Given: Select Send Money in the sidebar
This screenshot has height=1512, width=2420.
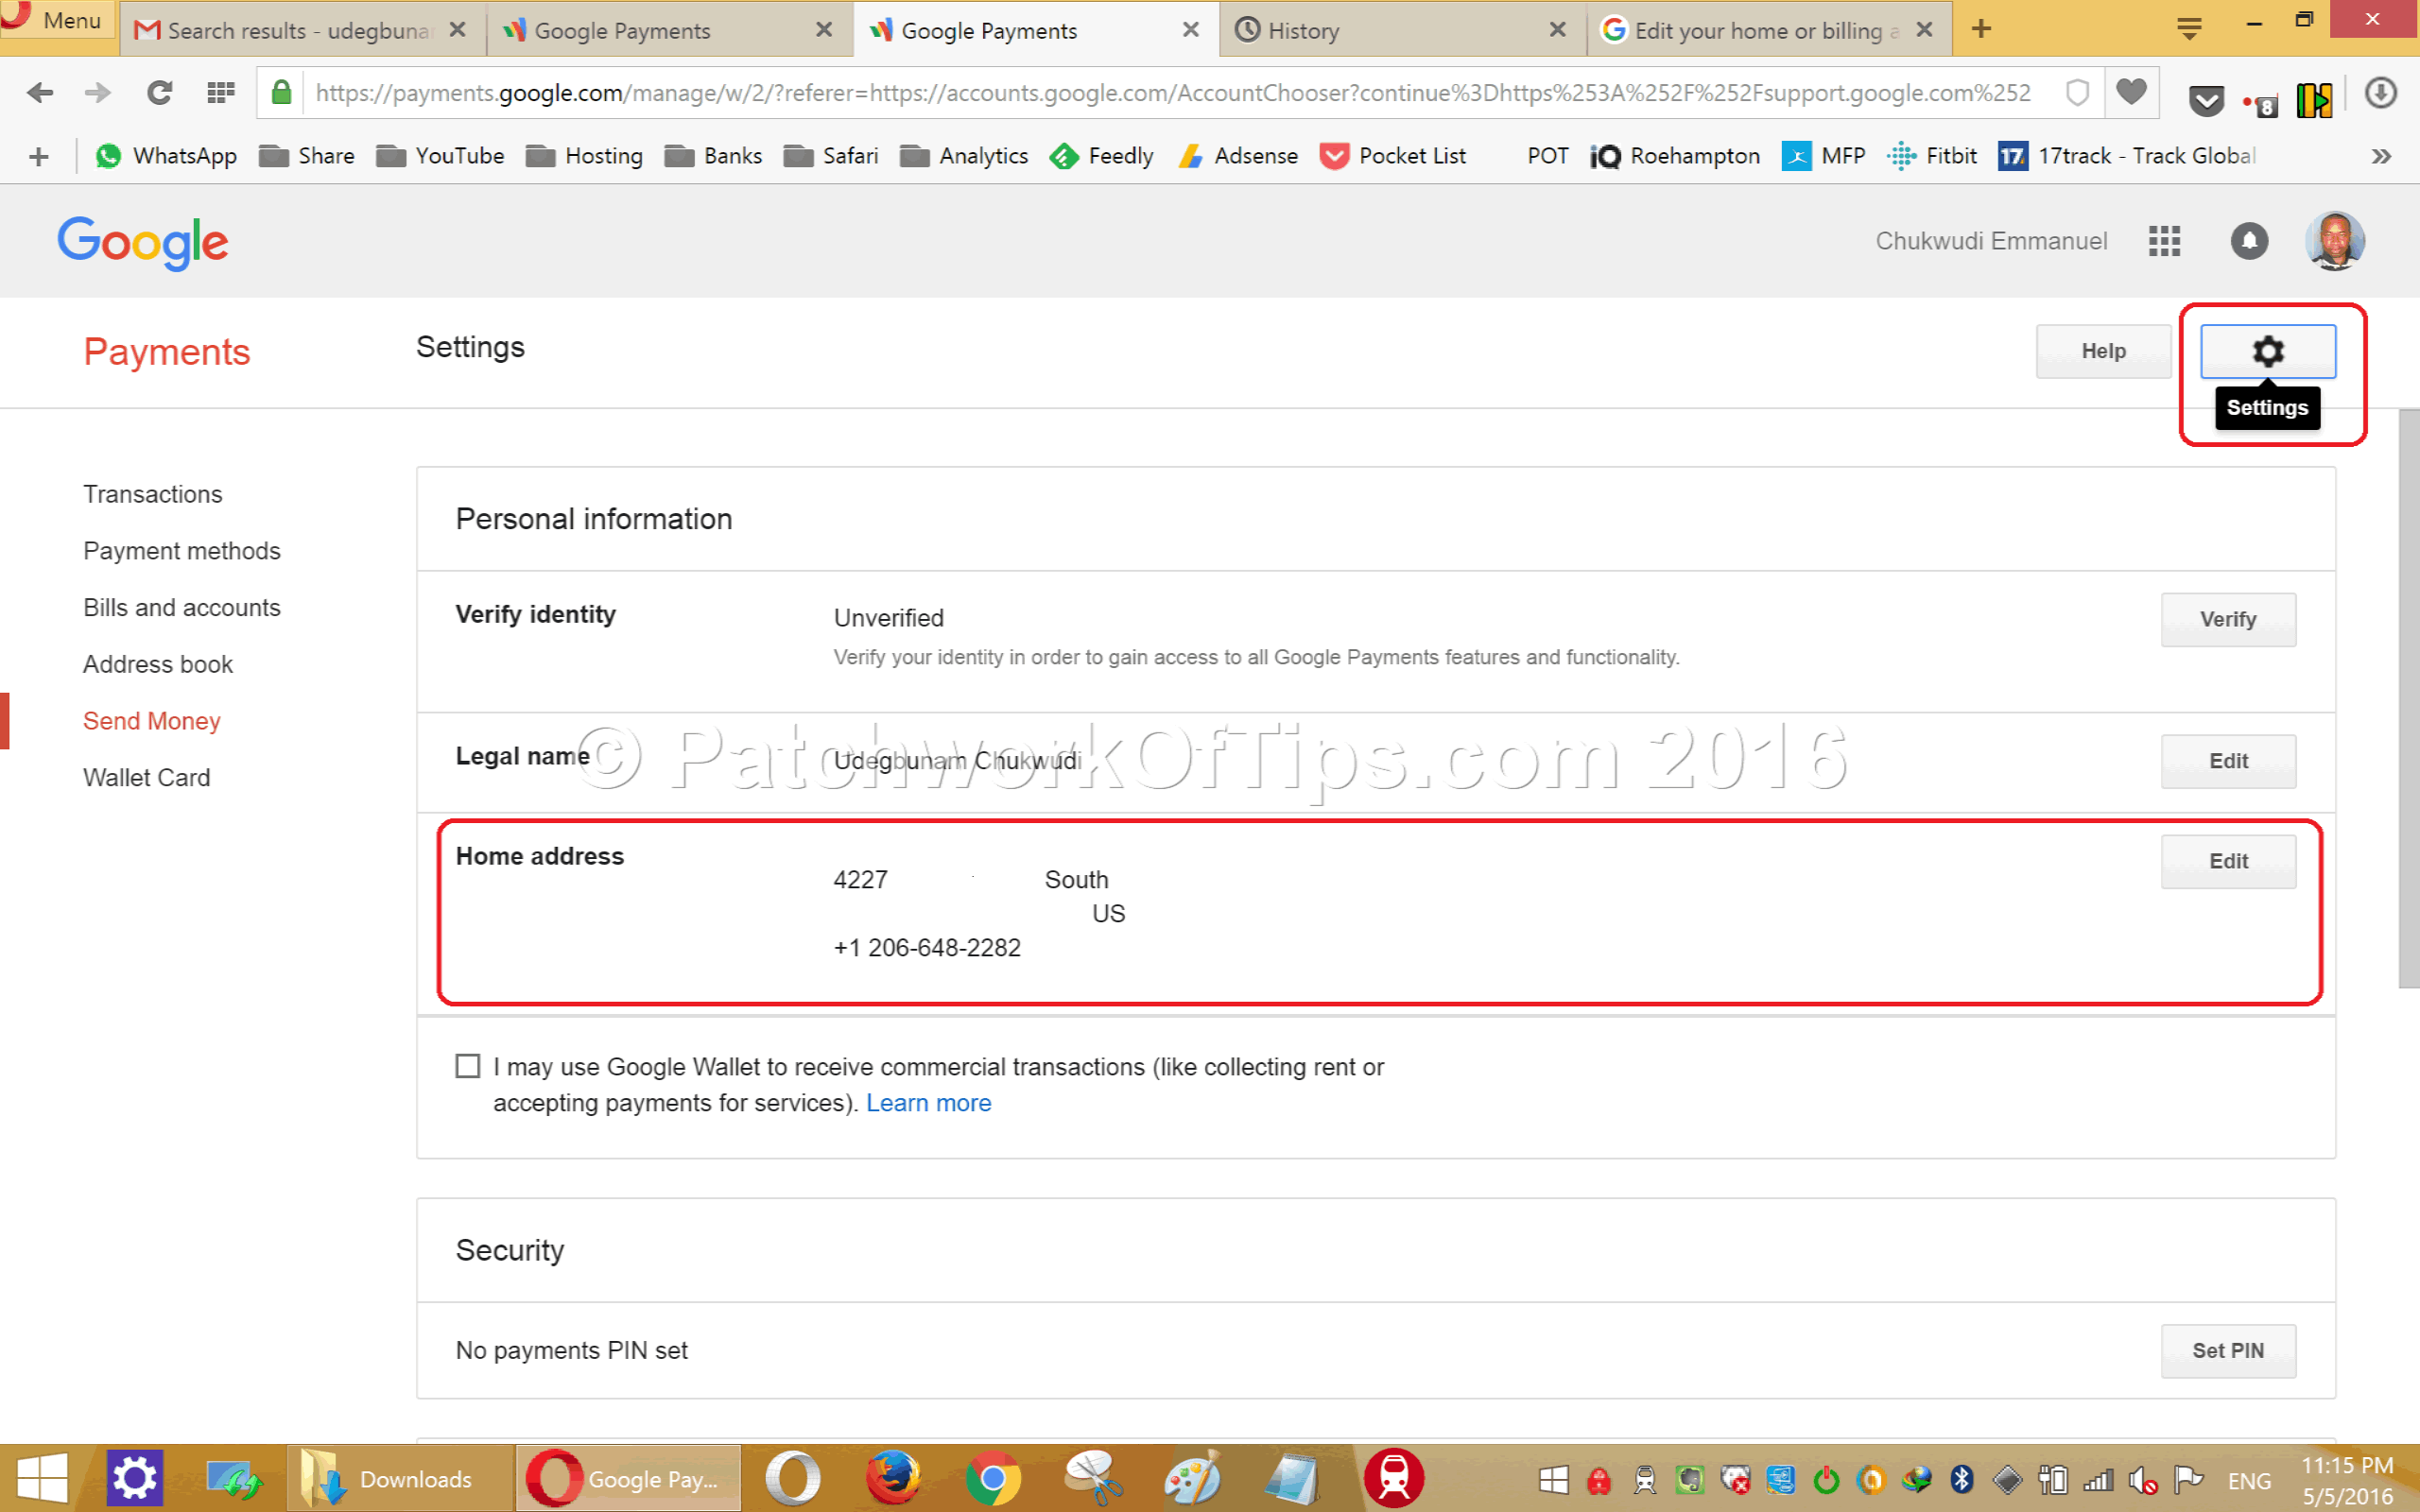Looking at the screenshot, I should 152,721.
